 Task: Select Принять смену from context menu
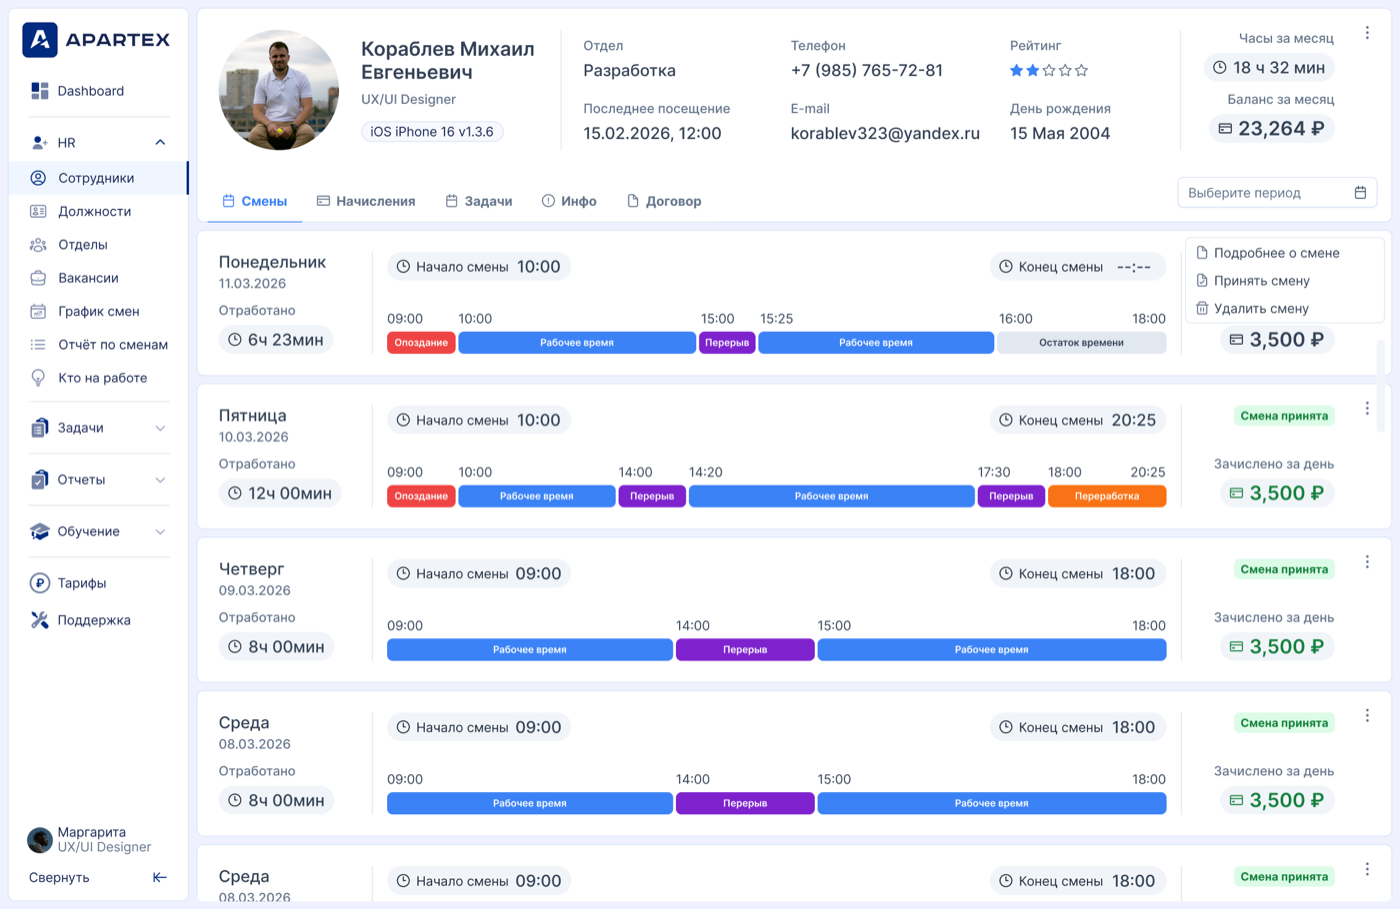1252,281
